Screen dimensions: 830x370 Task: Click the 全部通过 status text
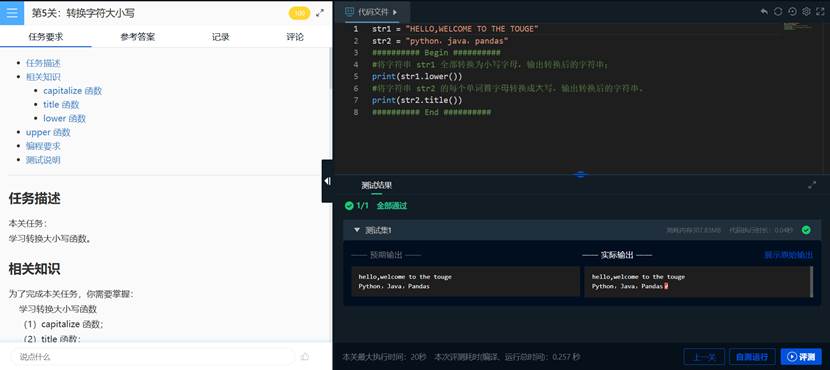point(392,205)
